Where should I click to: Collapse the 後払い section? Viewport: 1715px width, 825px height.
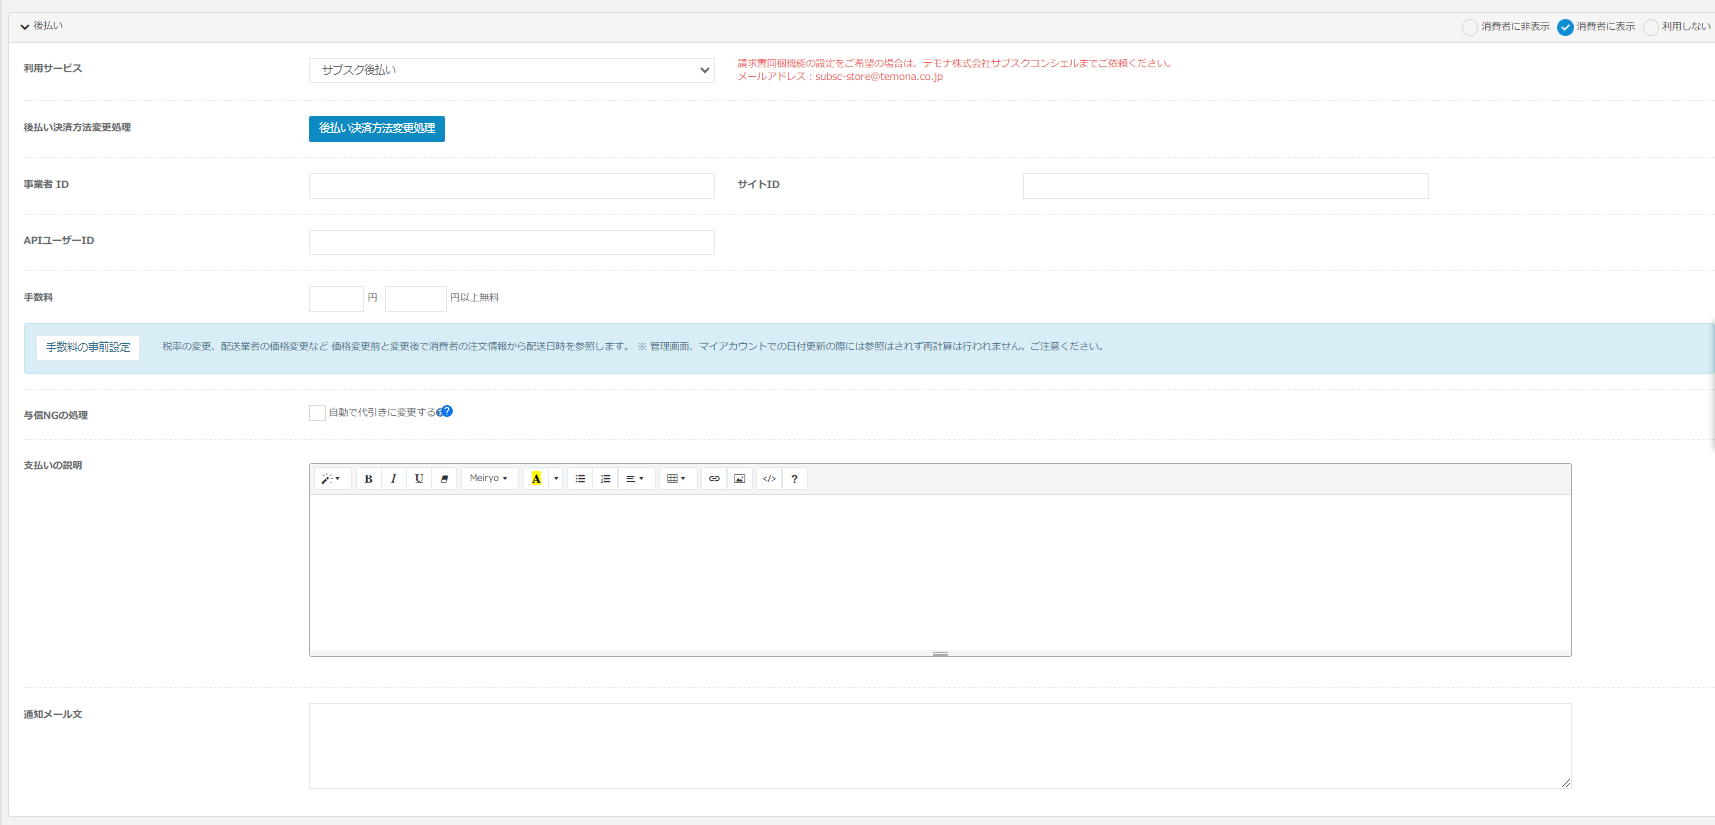point(25,27)
